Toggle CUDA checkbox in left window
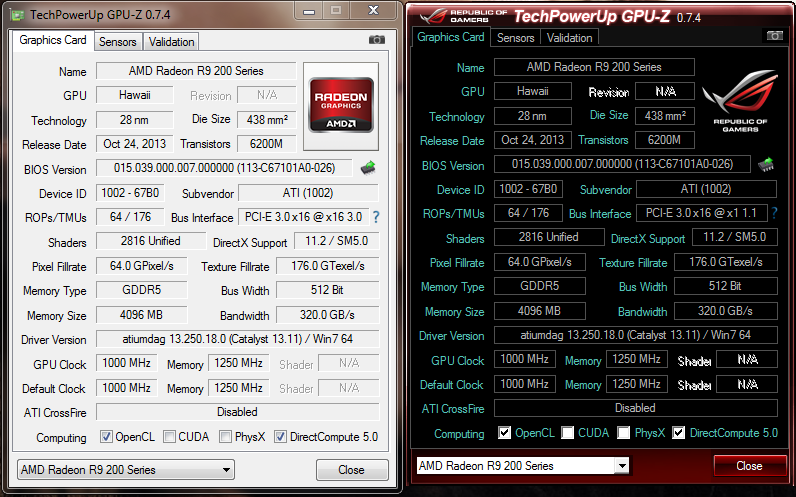796x497 pixels. point(170,437)
